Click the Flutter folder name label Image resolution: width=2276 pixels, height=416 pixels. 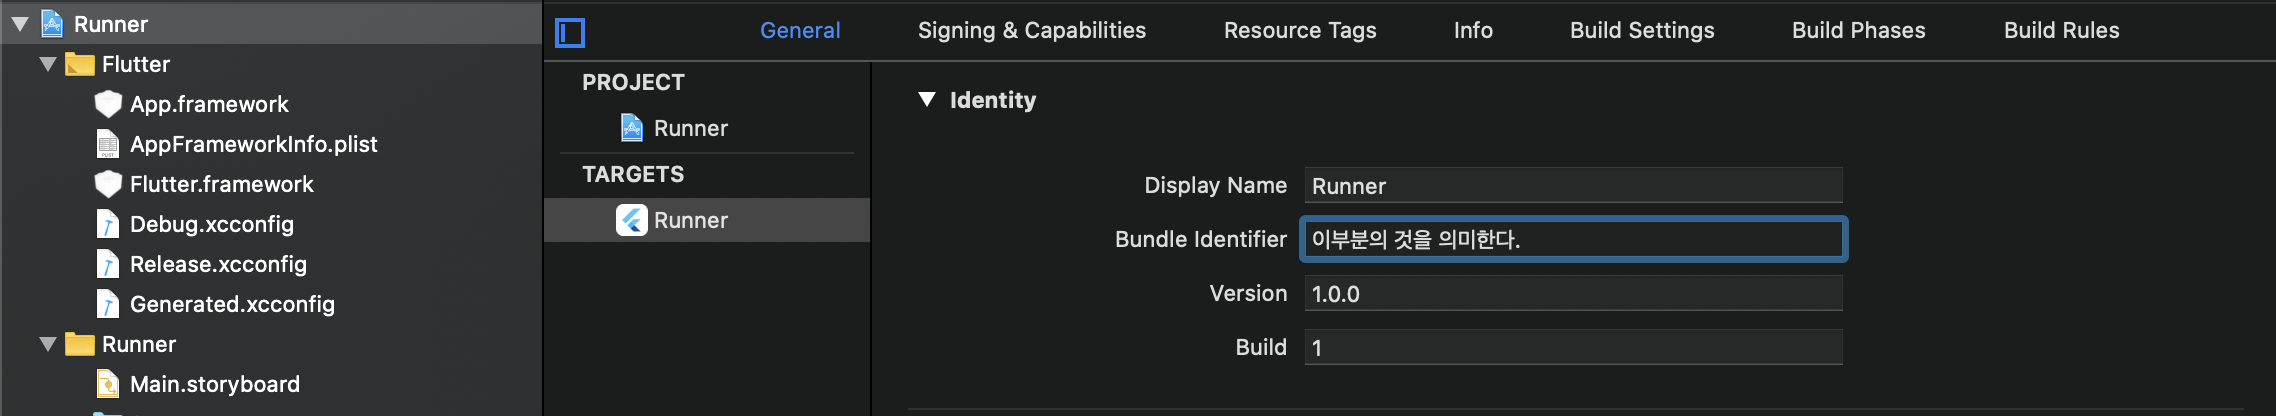136,64
